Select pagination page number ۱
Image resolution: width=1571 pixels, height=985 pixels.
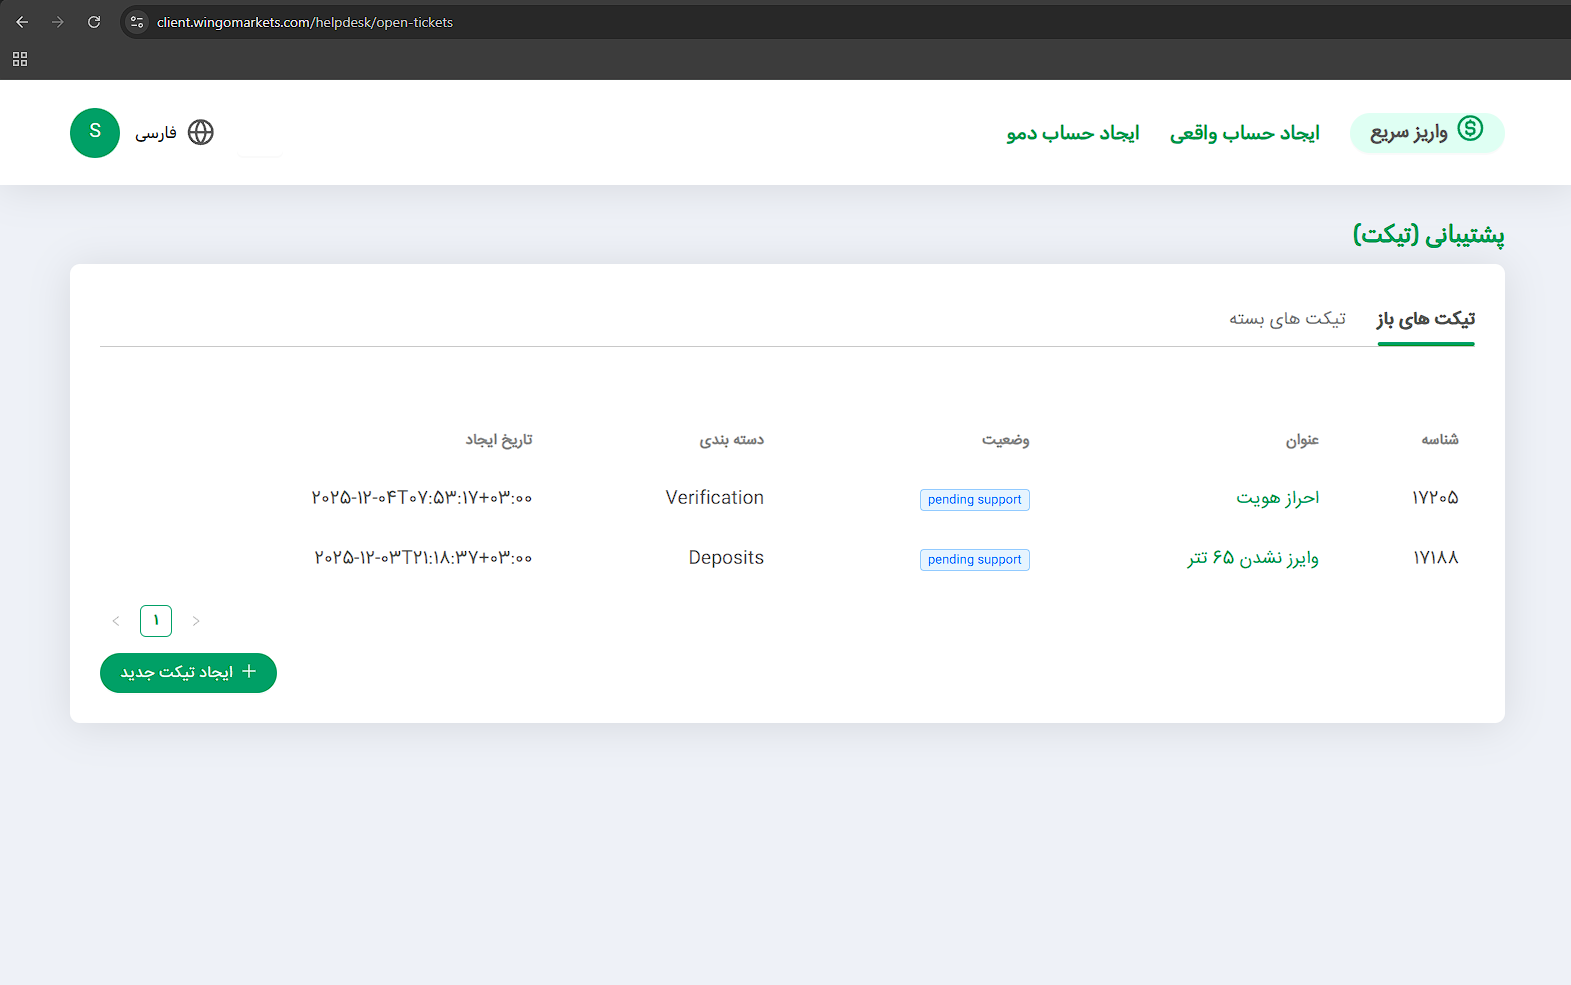pyautogui.click(x=156, y=621)
